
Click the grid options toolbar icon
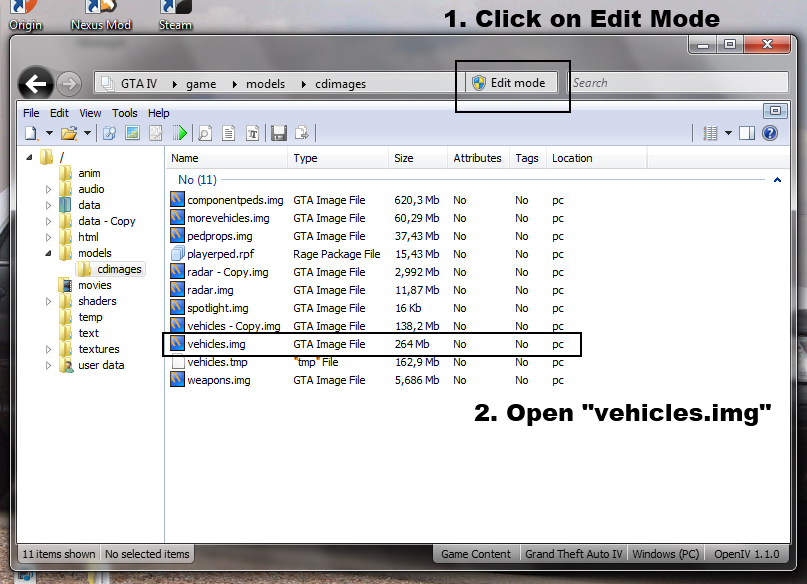click(155, 133)
